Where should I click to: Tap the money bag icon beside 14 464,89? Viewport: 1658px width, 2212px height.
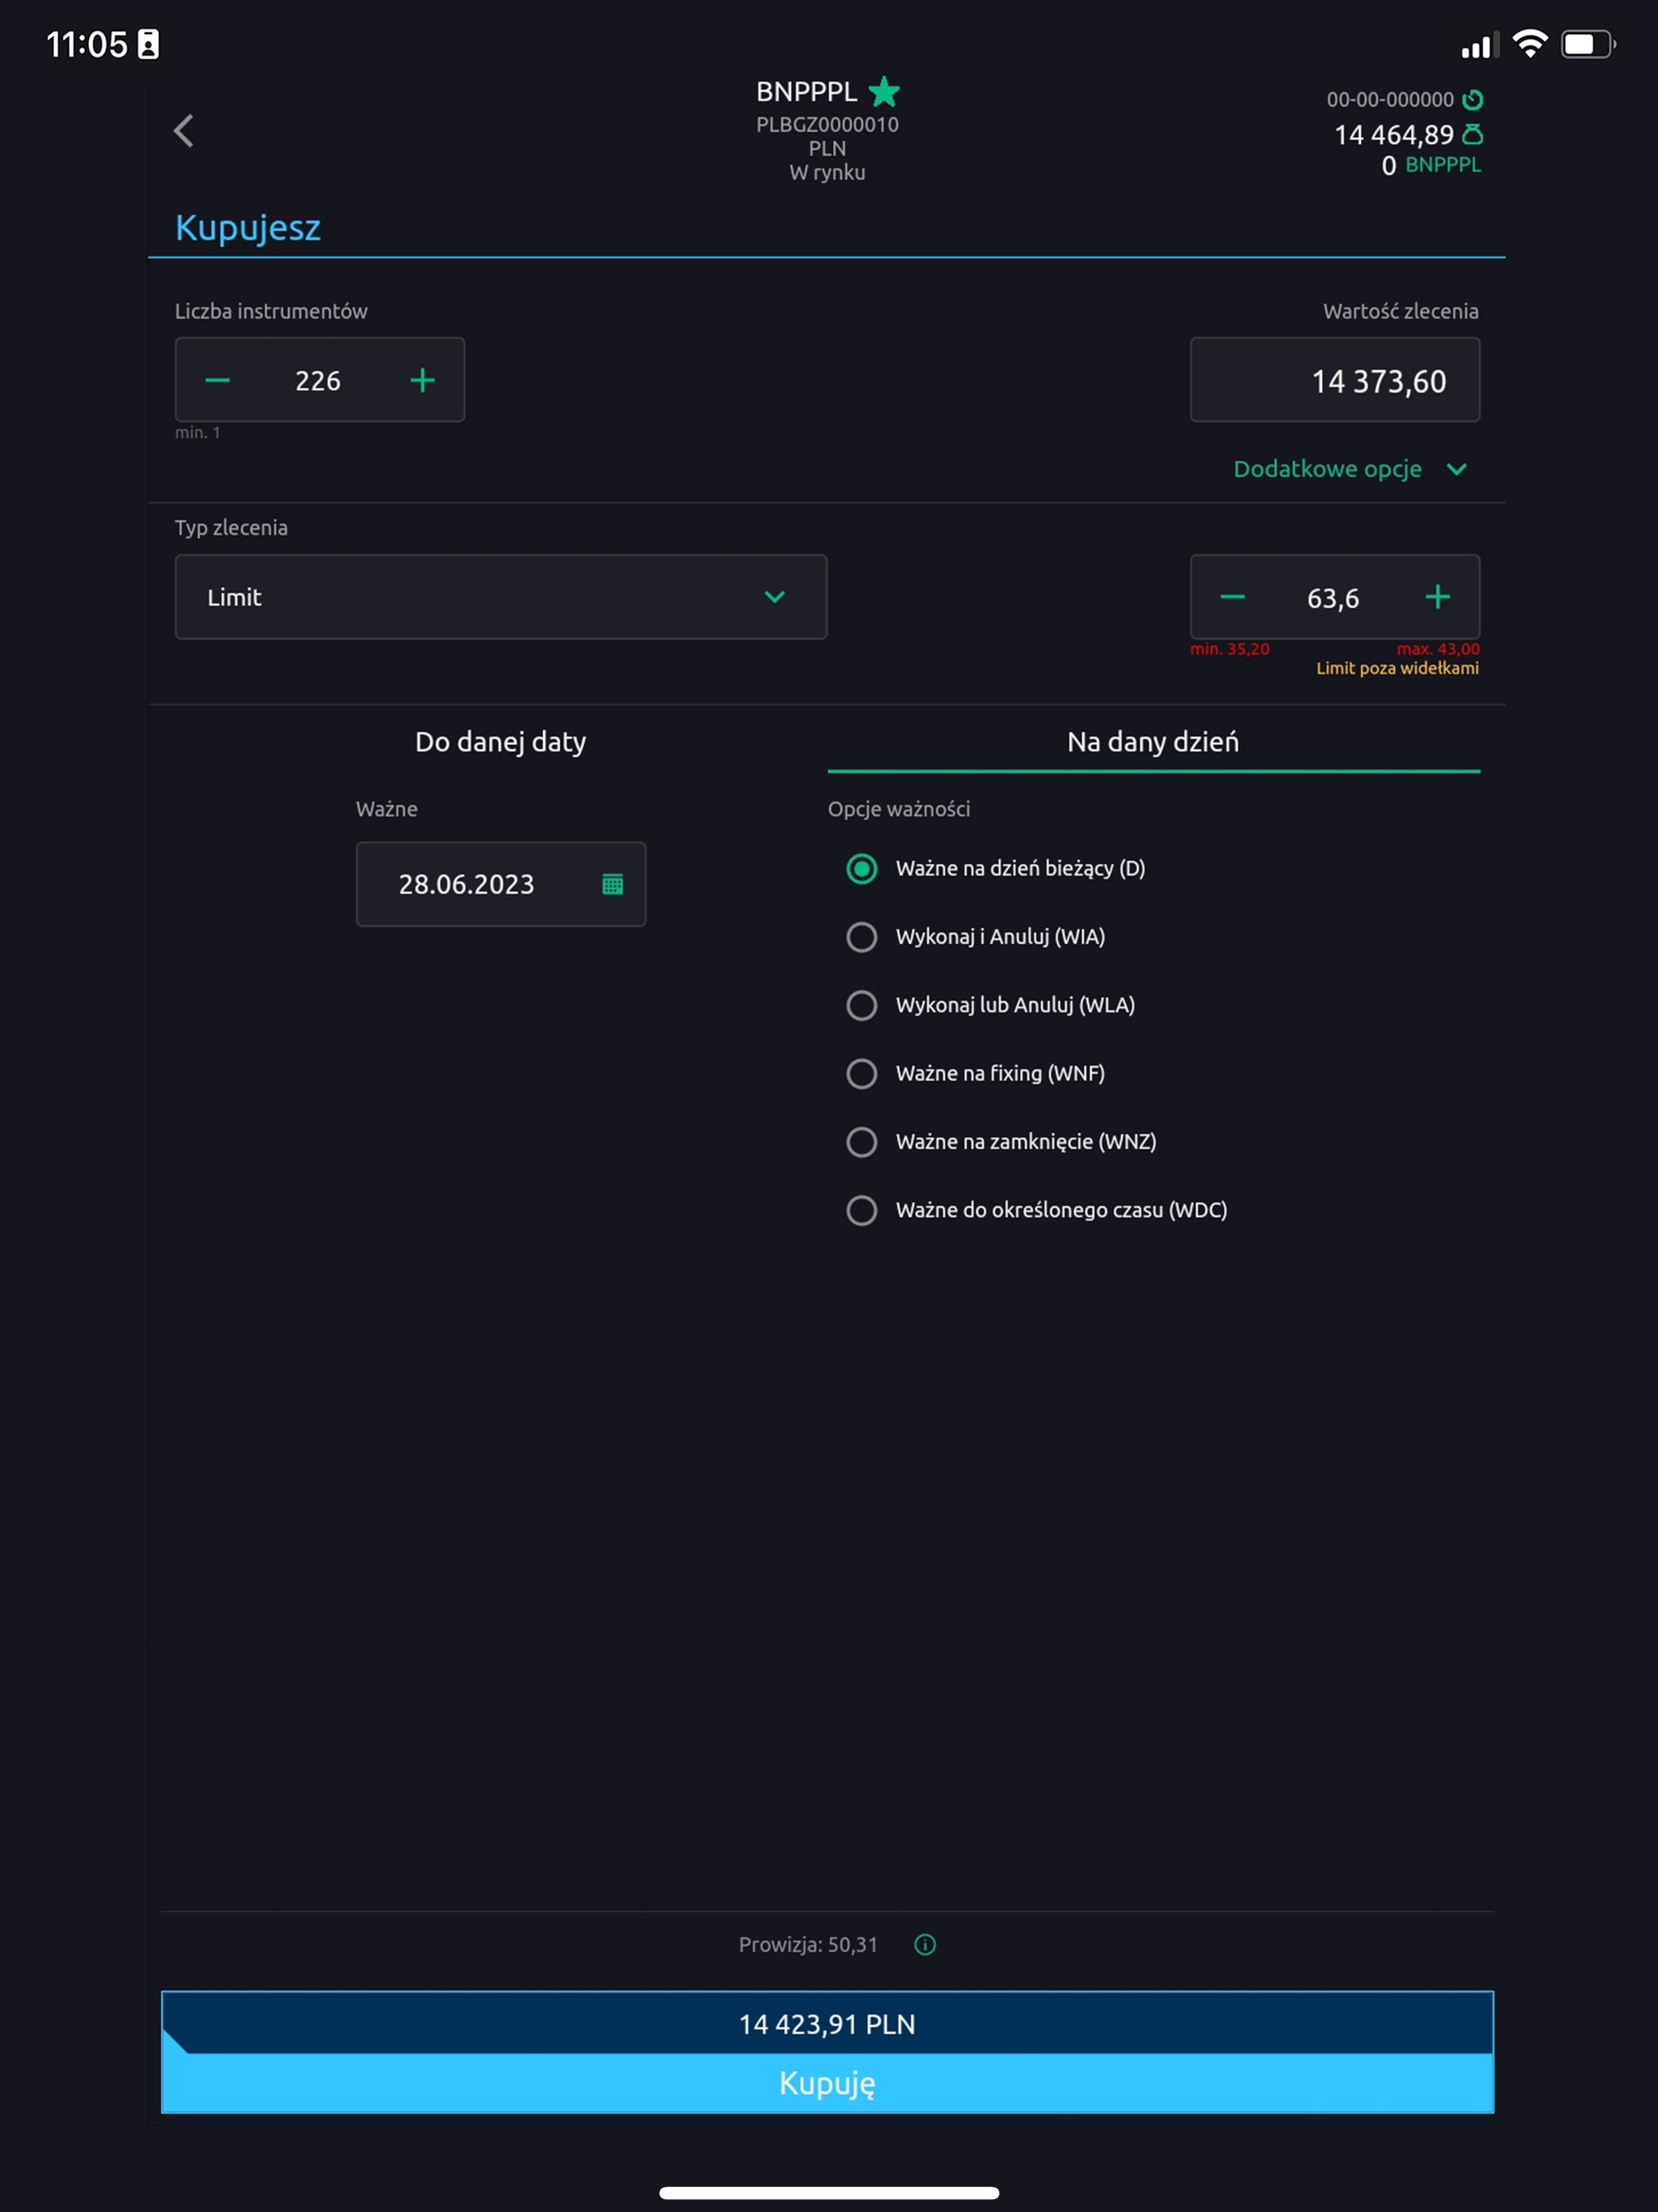[1472, 134]
